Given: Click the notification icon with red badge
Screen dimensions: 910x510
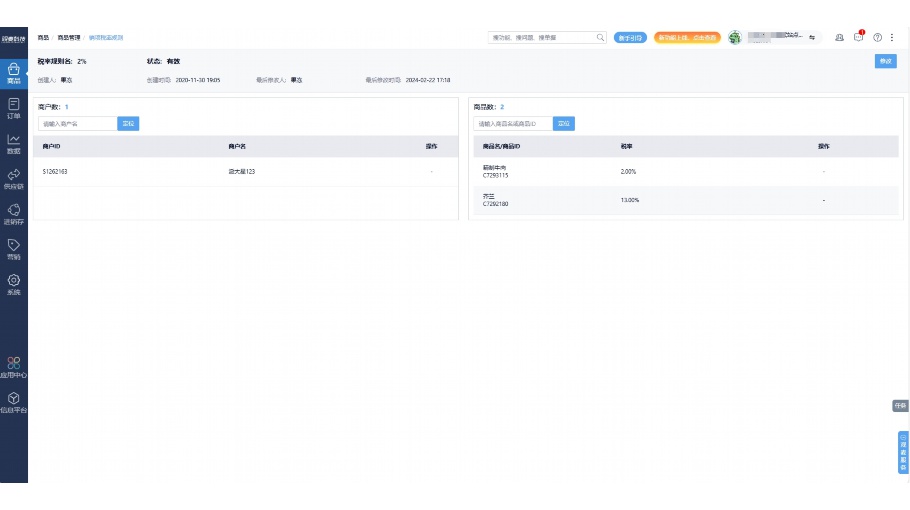Looking at the screenshot, I should click(858, 37).
